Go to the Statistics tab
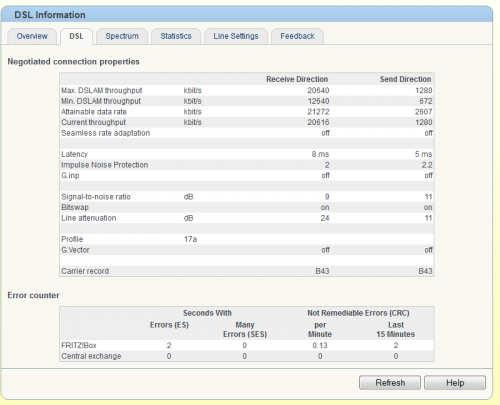 (x=176, y=36)
